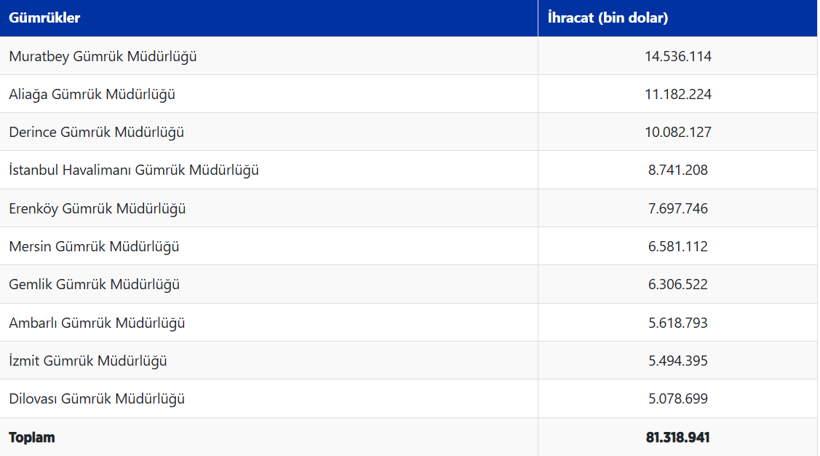Viewport: 820px width, 456px height.
Task: Click the Toplam row label
Action: 32,437
